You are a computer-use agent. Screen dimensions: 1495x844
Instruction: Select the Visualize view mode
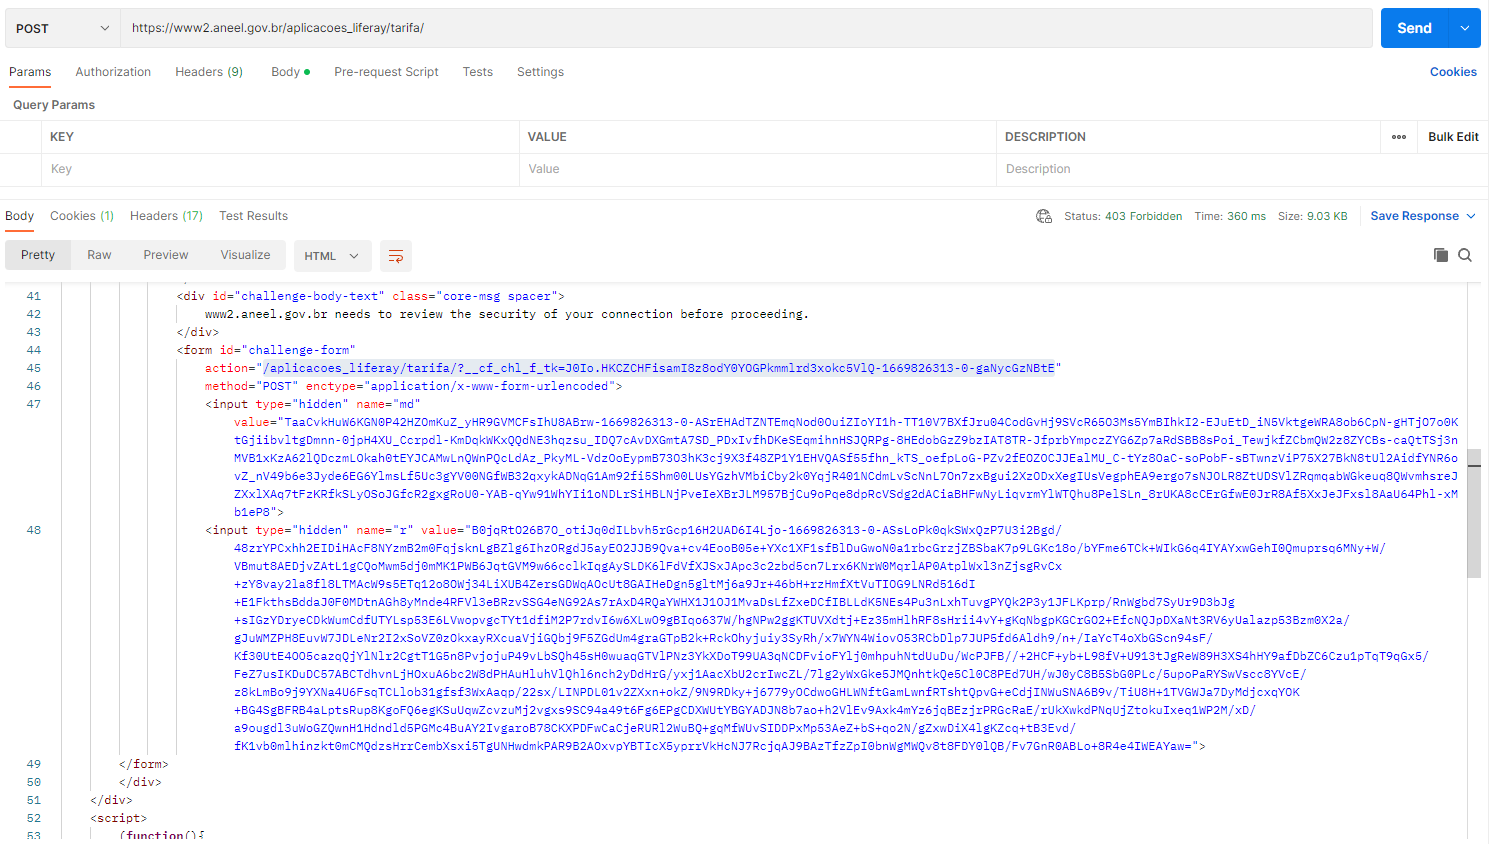245,255
